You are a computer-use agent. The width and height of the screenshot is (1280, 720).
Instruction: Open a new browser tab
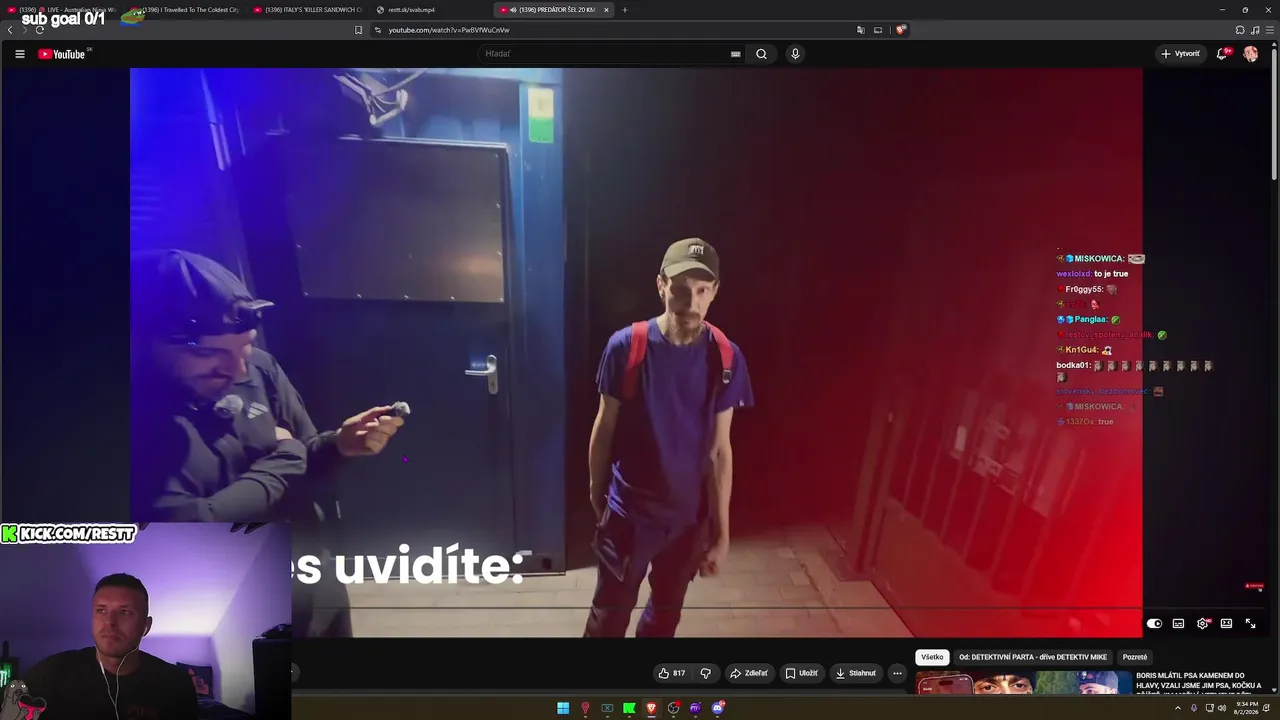coord(625,10)
